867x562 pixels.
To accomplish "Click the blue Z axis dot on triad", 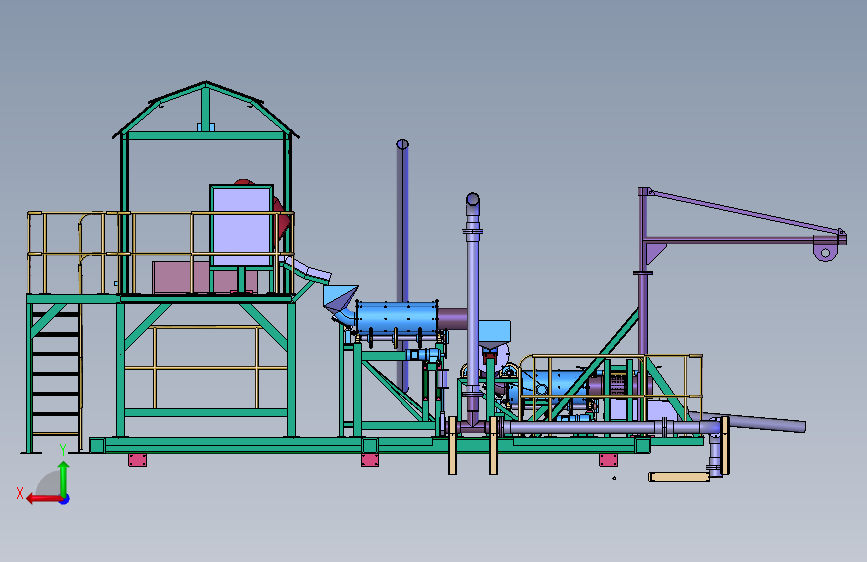I will pyautogui.click(x=65, y=499).
